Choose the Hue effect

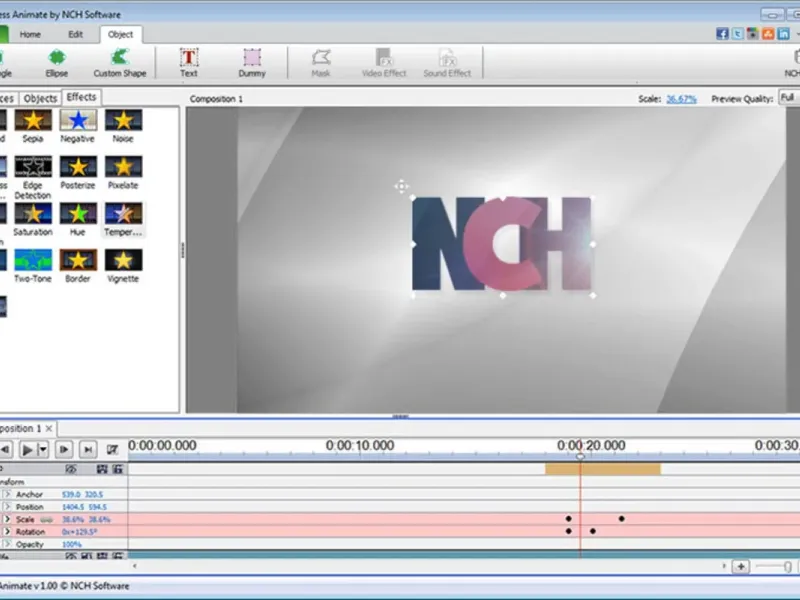coord(78,219)
